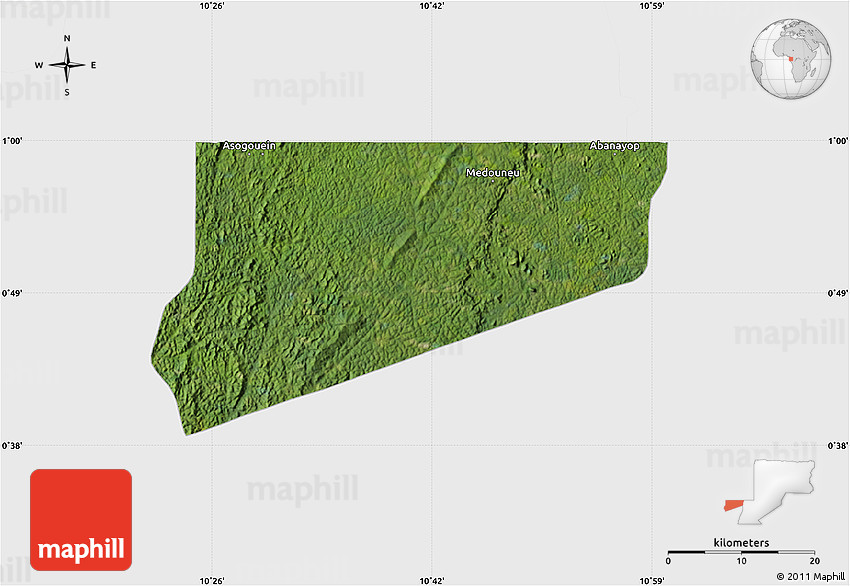Select the 0°38' latitude label on right
Image resolution: width=850 pixels, height=586 pixels.
pyautogui.click(x=838, y=445)
